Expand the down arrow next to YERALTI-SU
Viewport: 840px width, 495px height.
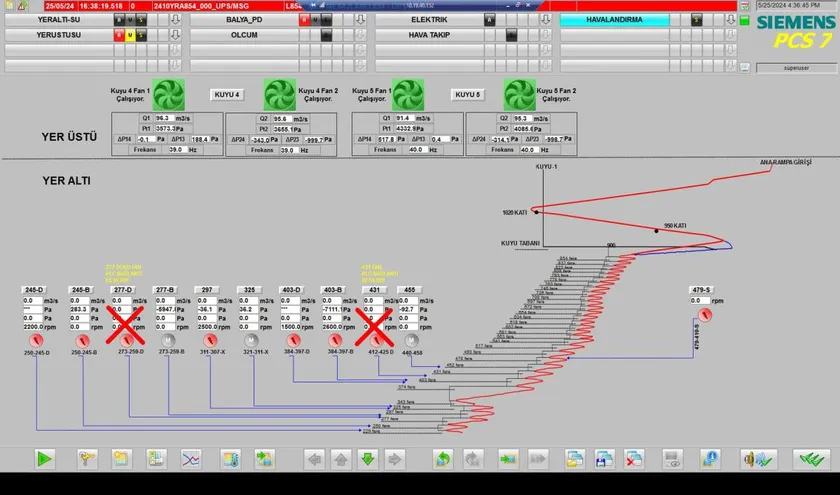click(x=175, y=19)
